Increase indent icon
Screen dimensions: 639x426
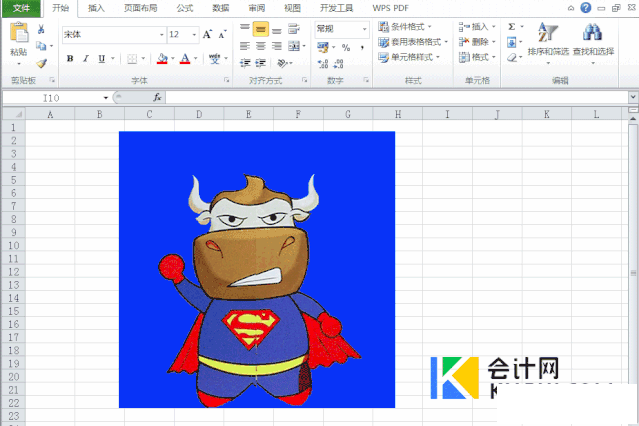260,63
